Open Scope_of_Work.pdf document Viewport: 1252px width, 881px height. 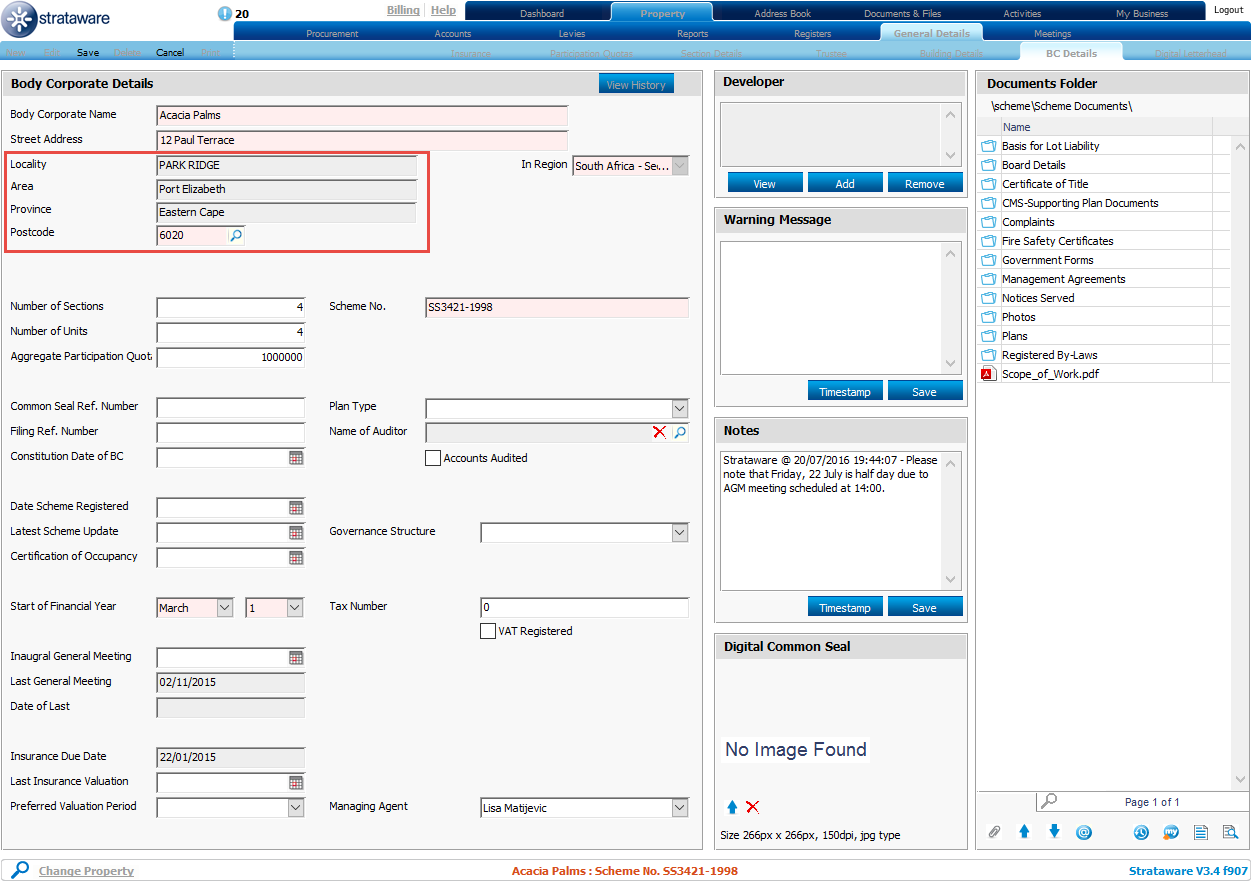coord(1050,374)
